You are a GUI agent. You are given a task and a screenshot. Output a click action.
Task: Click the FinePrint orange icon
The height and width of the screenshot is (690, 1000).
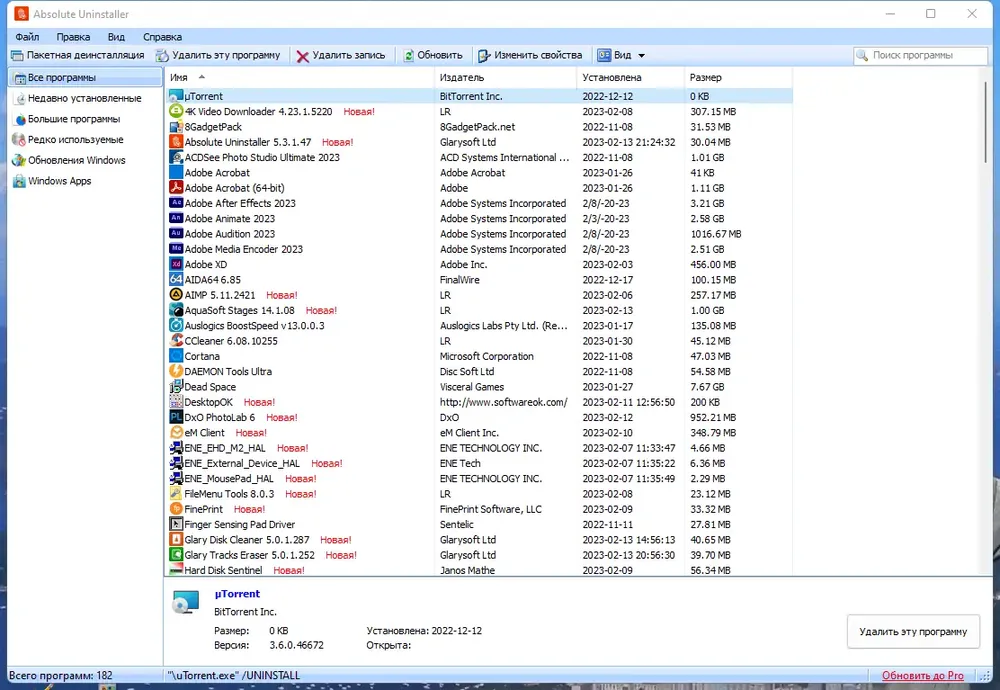(x=176, y=509)
